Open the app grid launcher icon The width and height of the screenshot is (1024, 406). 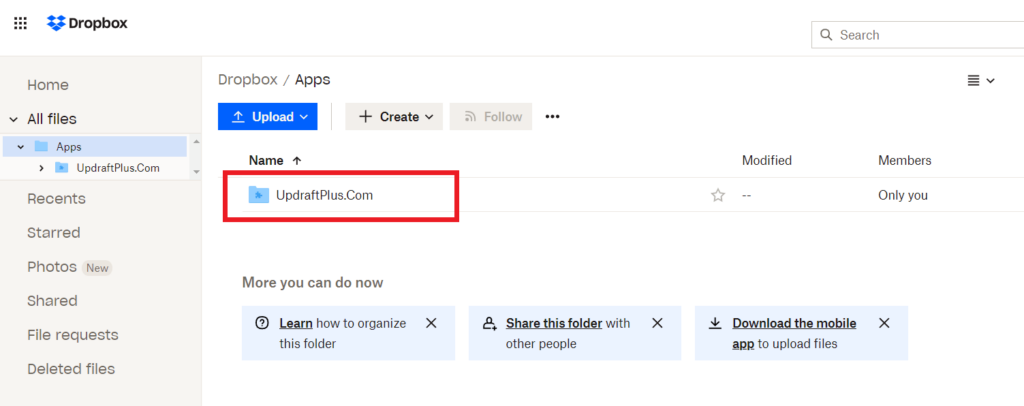pyautogui.click(x=20, y=23)
